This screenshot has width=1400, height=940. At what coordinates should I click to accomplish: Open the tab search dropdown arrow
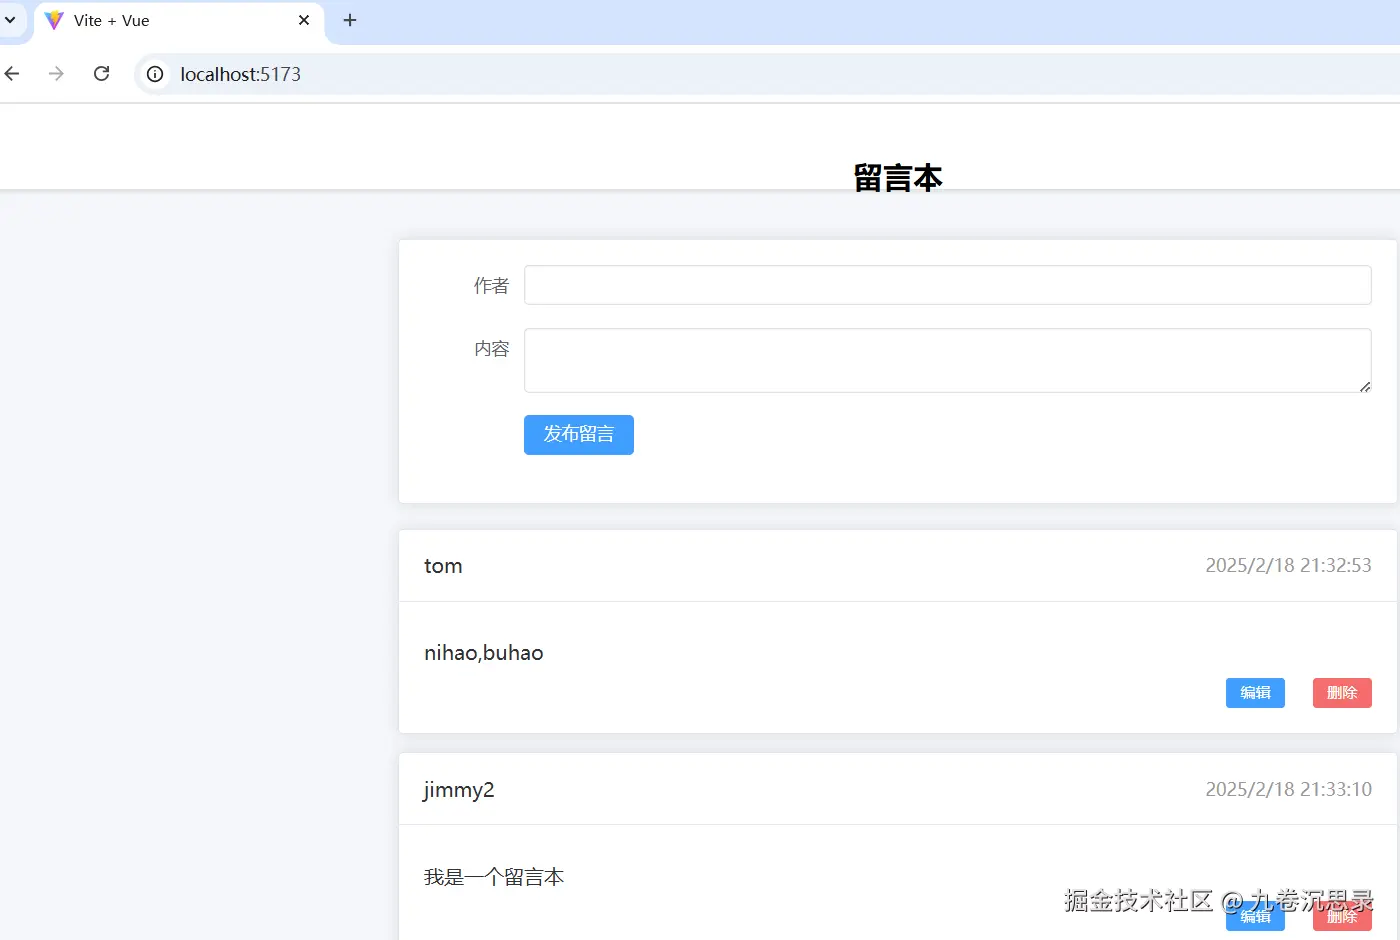(x=10, y=20)
